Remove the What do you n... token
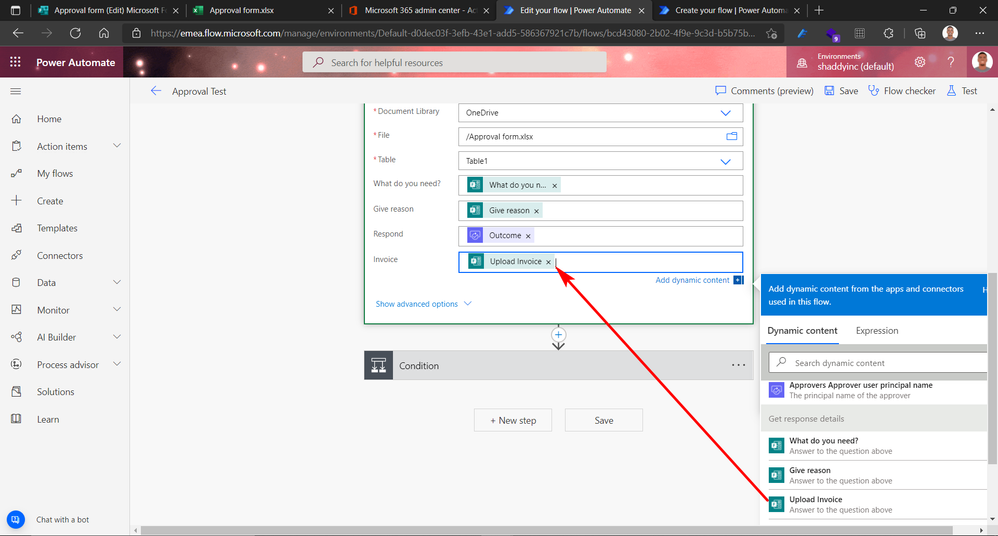 pyautogui.click(x=554, y=185)
